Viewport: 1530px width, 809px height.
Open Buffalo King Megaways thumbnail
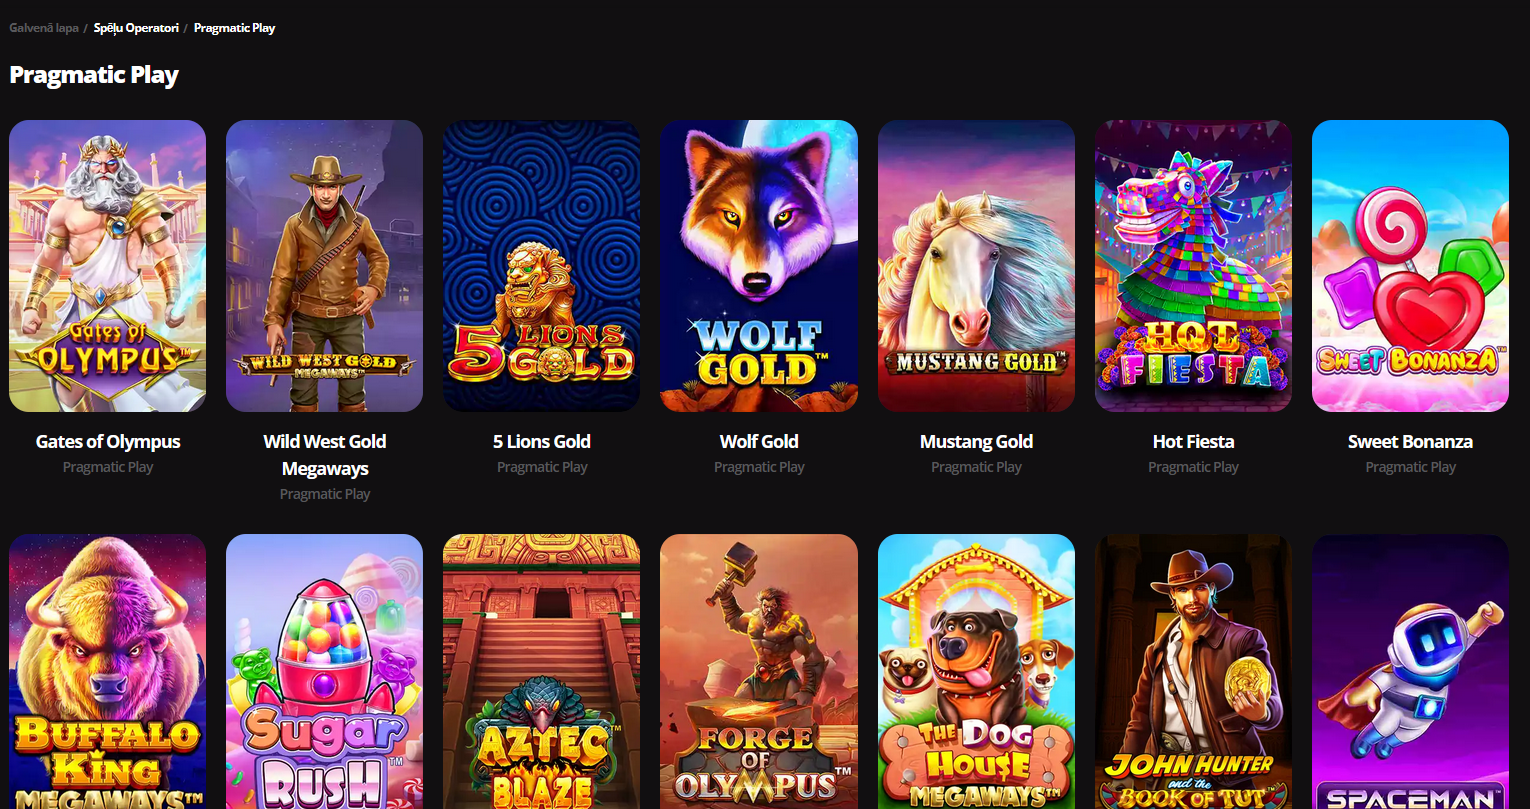pyautogui.click(x=107, y=671)
